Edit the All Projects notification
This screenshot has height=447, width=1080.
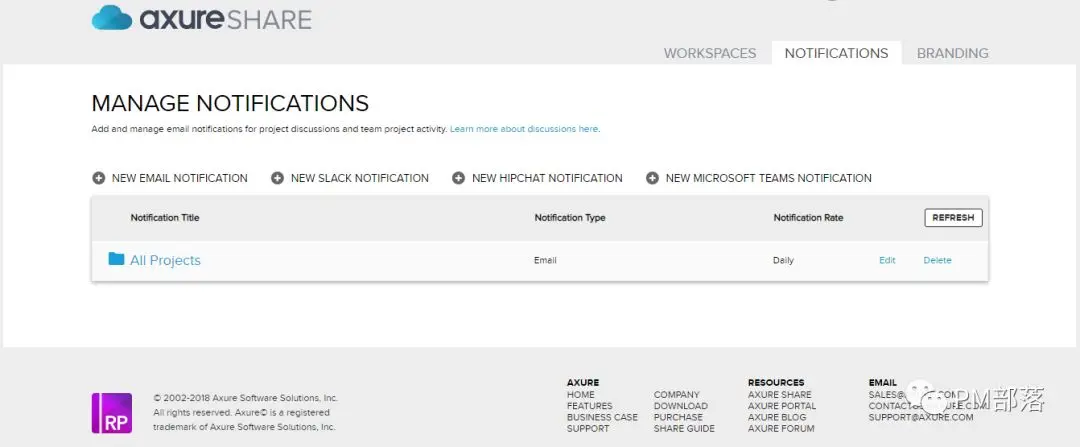pos(887,260)
